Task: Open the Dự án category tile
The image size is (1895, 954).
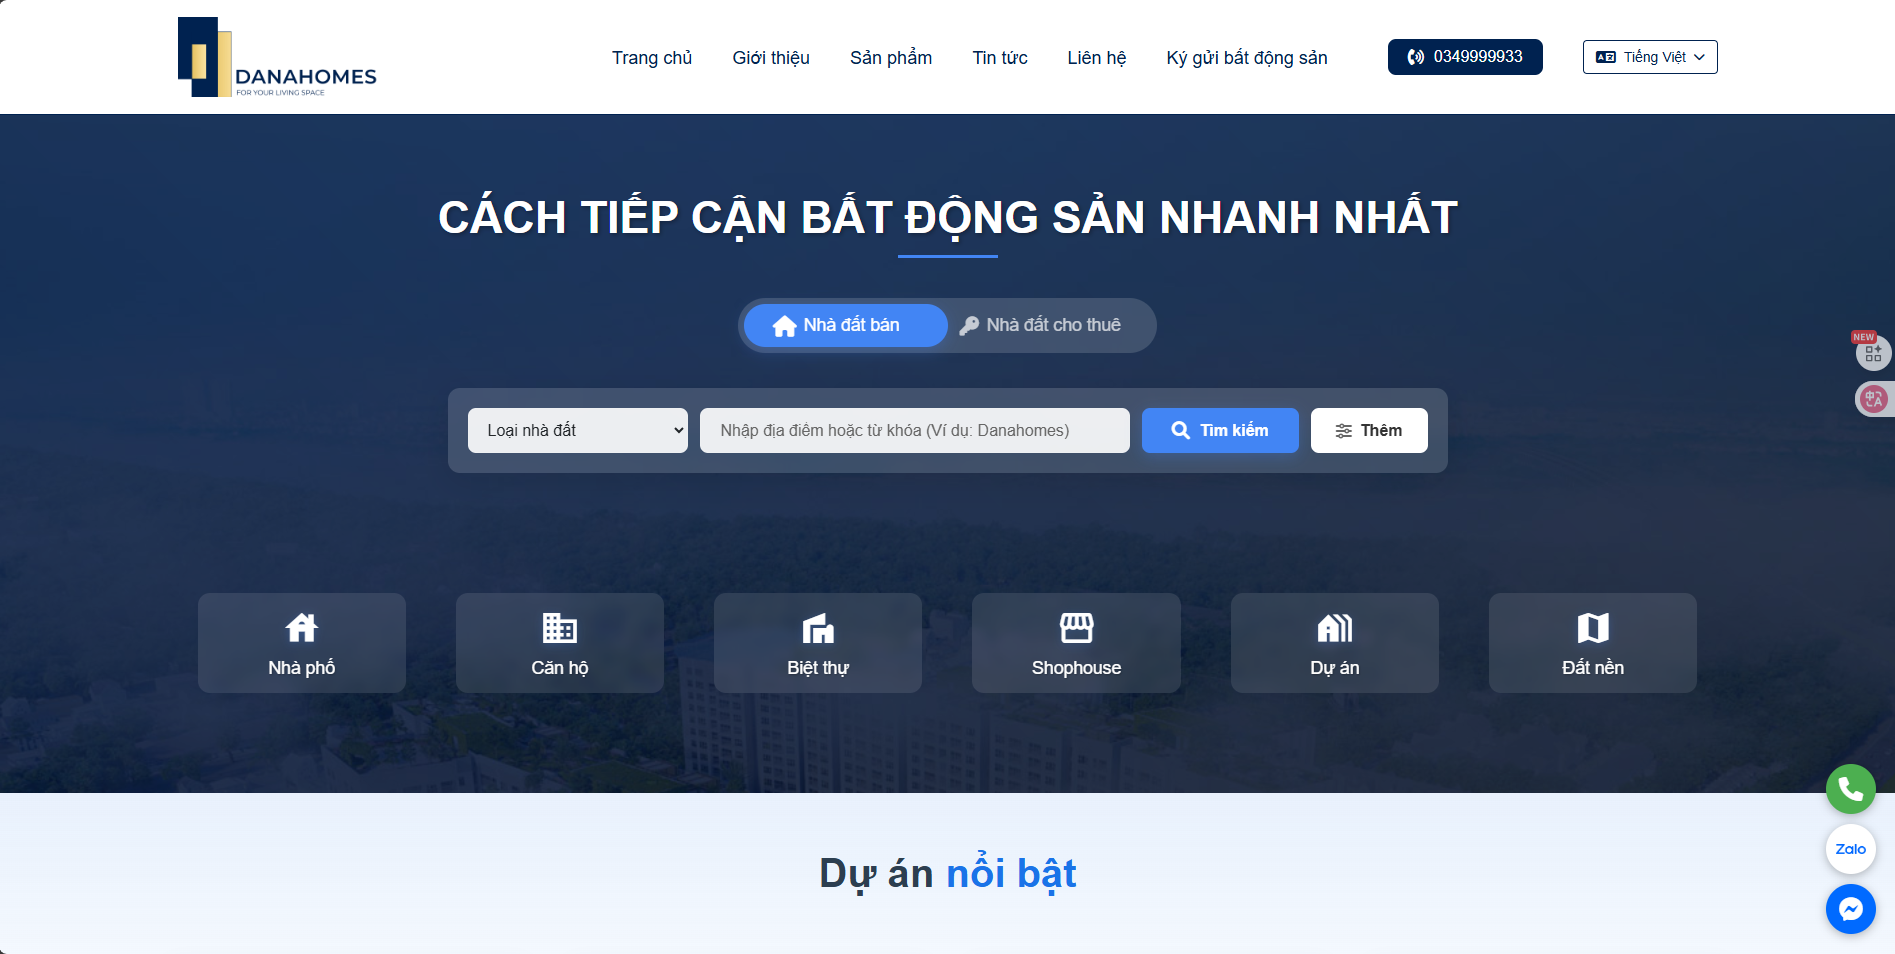Action: pyautogui.click(x=1334, y=643)
